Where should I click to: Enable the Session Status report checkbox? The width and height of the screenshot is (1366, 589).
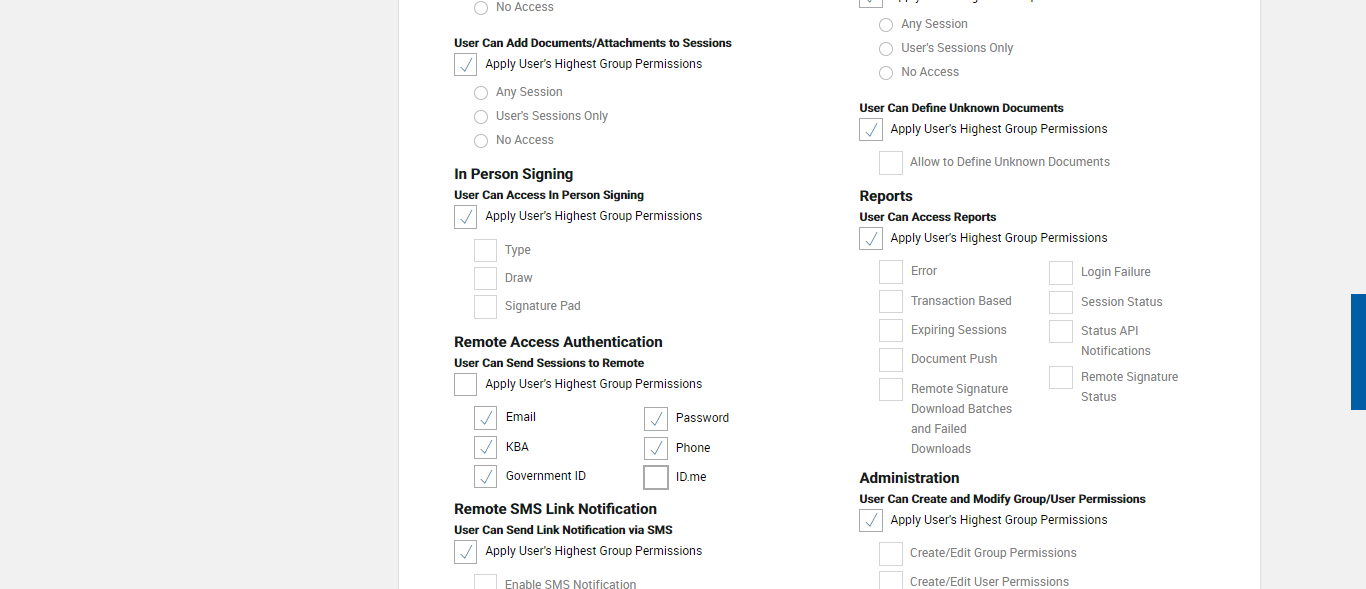pos(1061,303)
